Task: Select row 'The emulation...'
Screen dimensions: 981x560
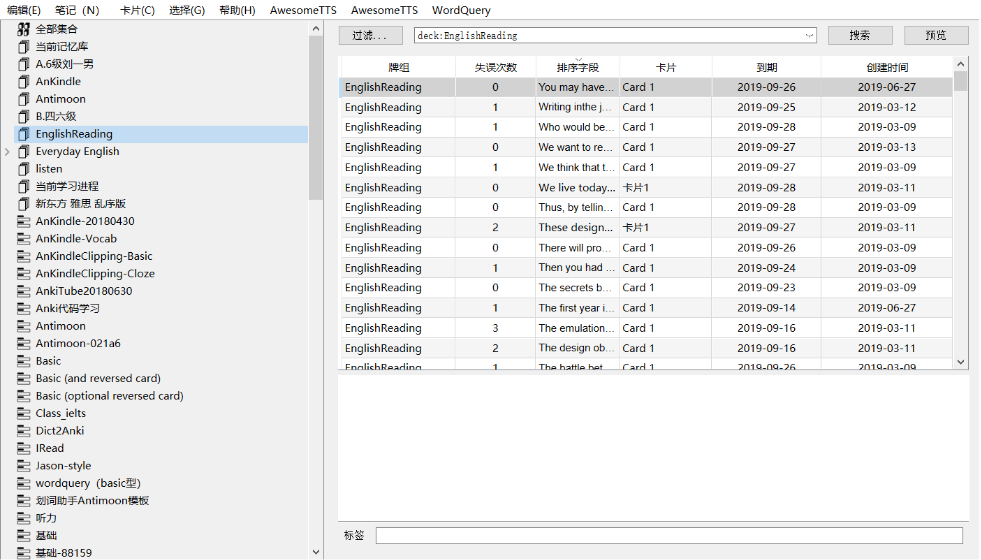Action: click(647, 328)
